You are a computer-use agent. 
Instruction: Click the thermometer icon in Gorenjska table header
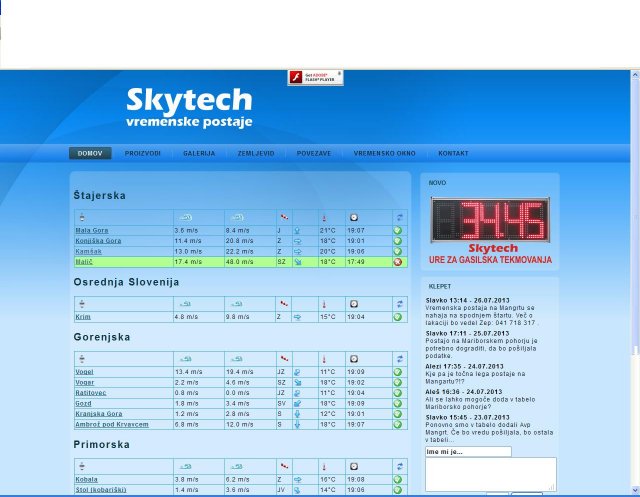[324, 359]
